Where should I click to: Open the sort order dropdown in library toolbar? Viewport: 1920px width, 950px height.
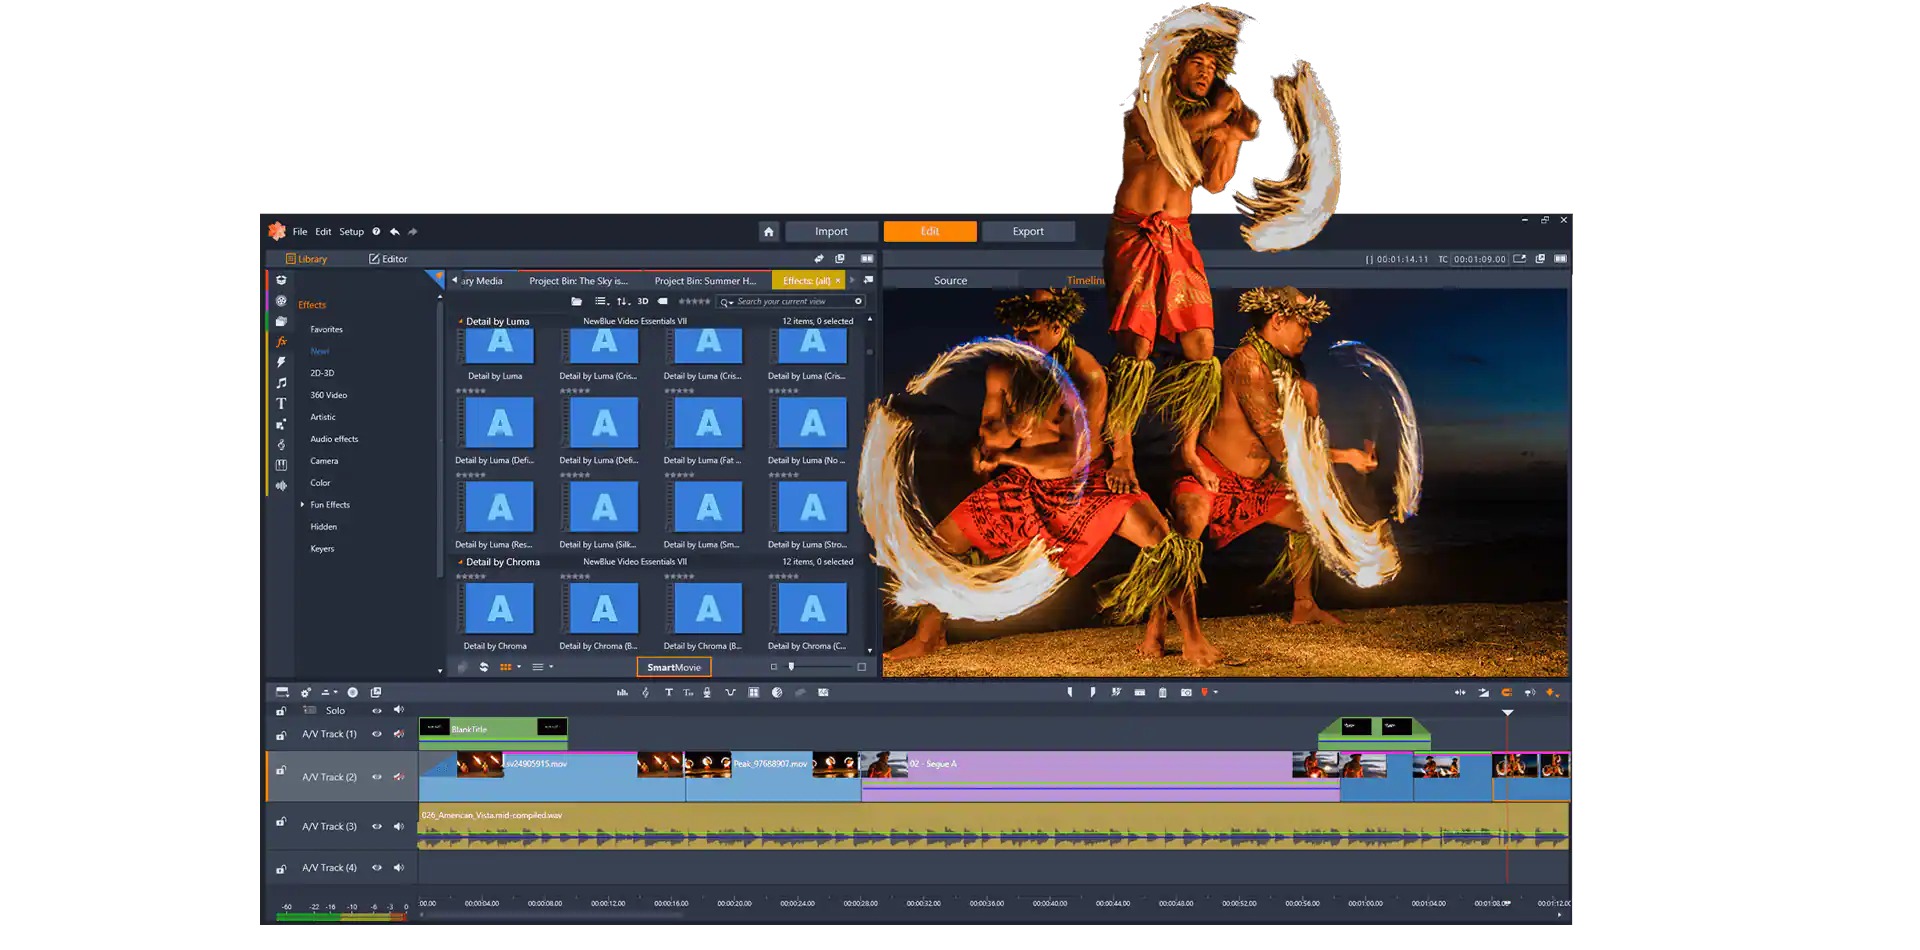point(623,301)
